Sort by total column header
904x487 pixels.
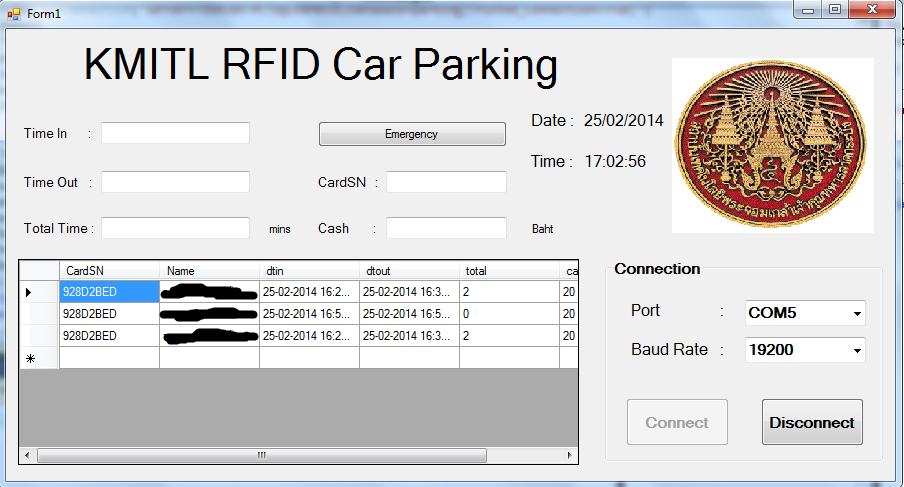tap(509, 270)
